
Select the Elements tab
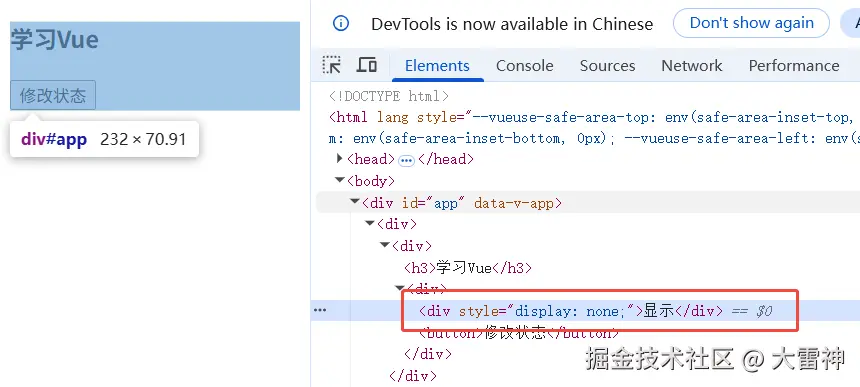point(437,66)
